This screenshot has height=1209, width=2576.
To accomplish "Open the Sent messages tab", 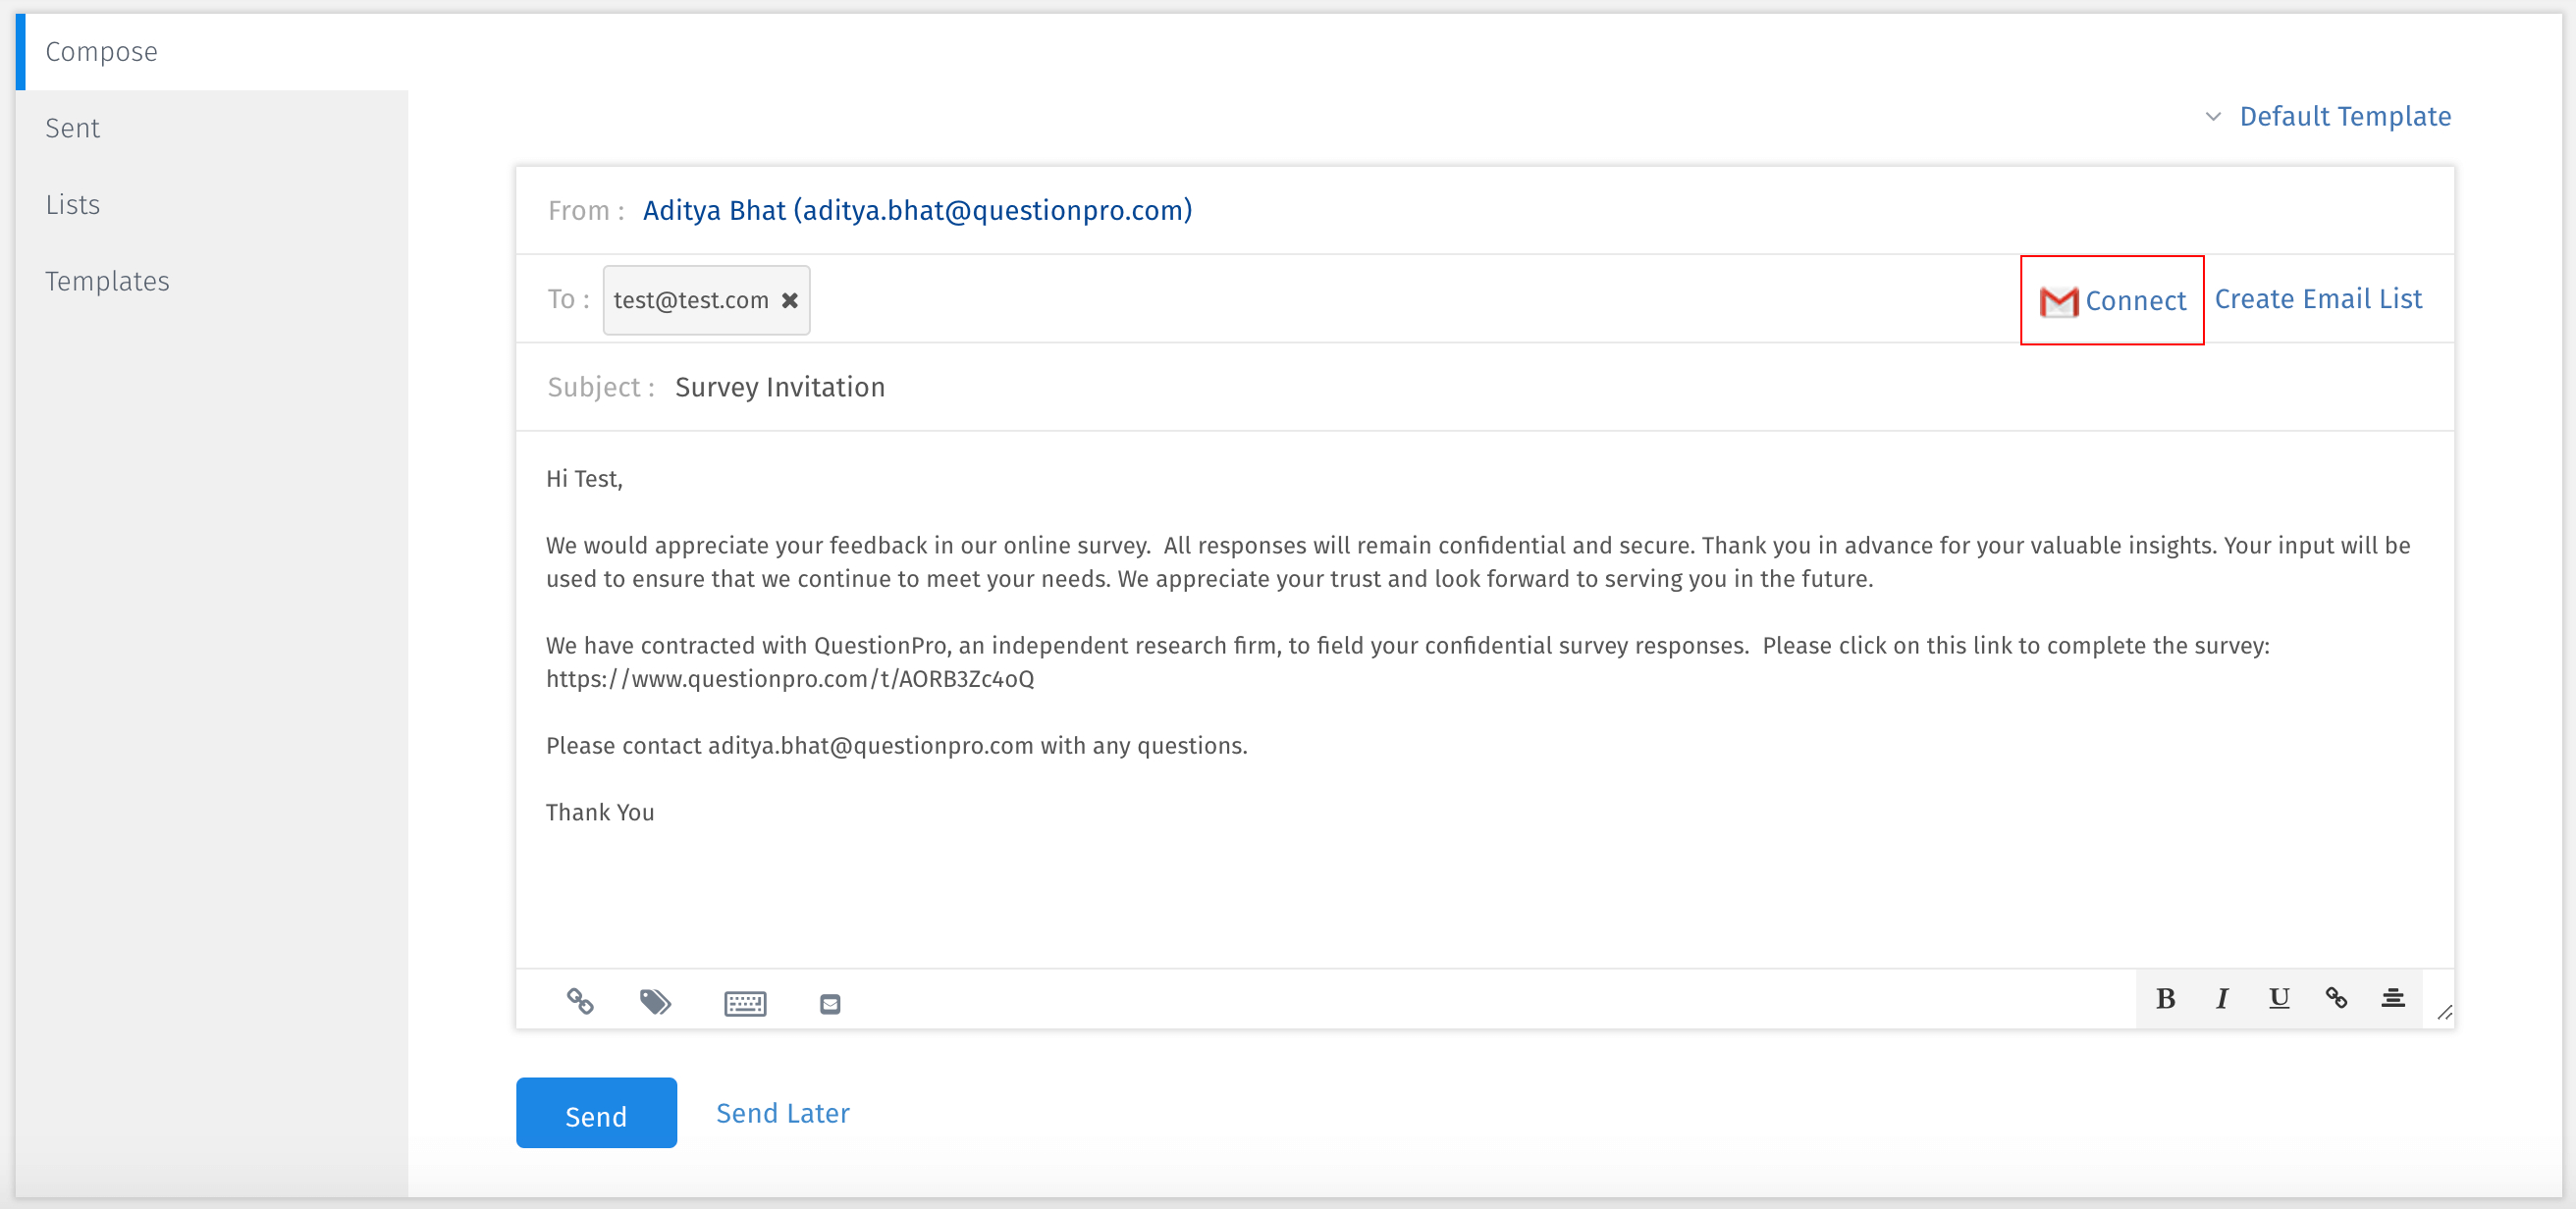I will 73,127.
